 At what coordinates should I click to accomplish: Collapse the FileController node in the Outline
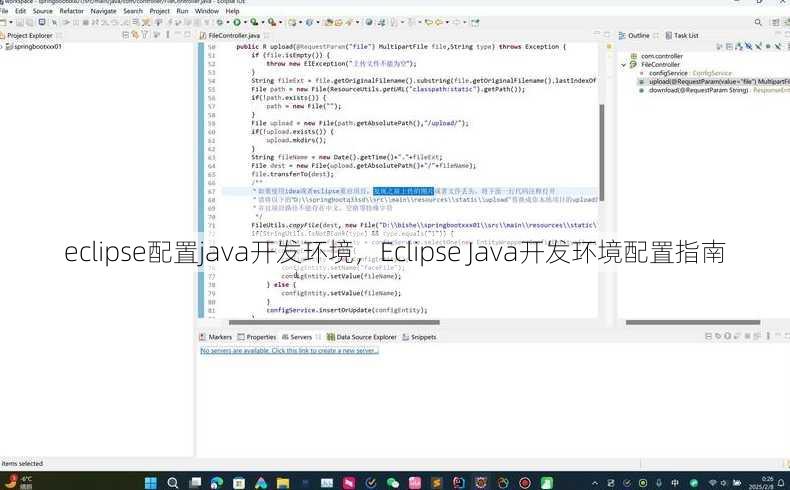624,64
